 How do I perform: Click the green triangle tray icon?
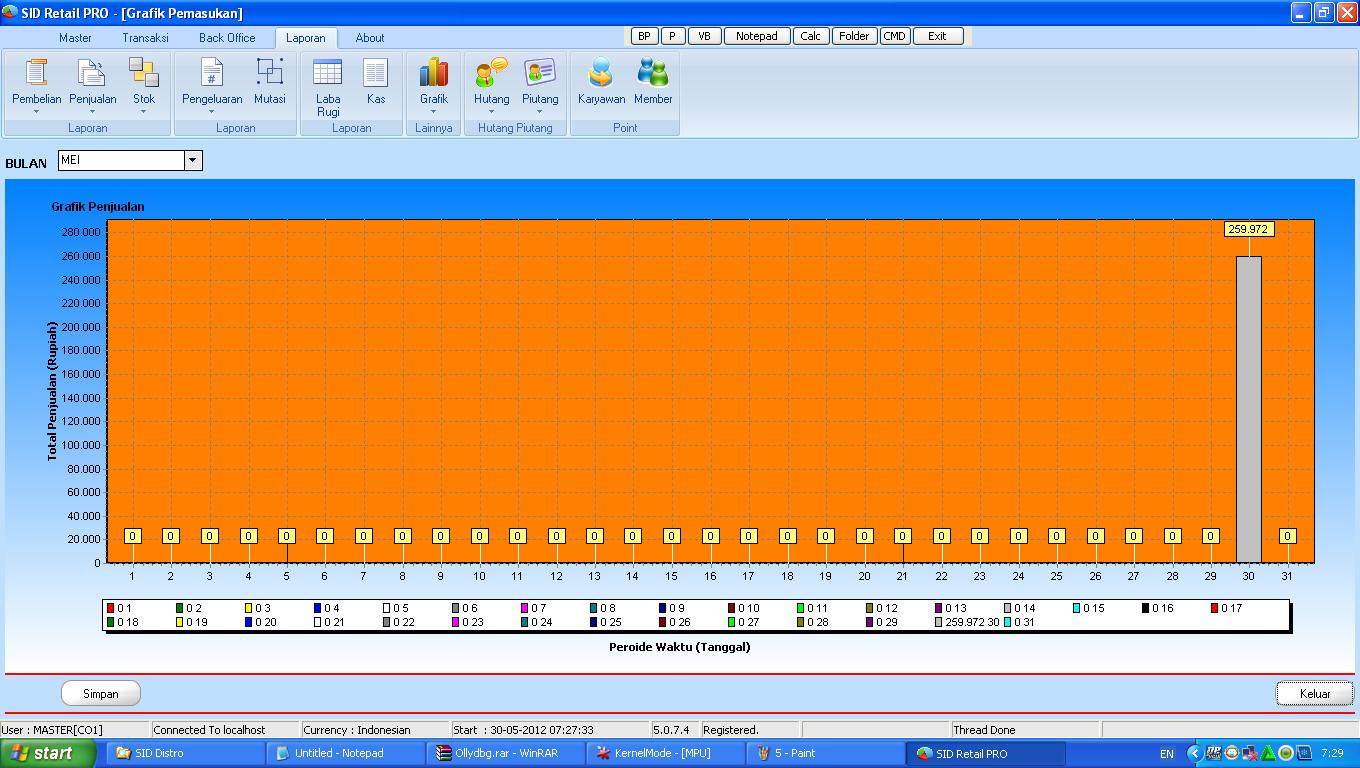1268,753
